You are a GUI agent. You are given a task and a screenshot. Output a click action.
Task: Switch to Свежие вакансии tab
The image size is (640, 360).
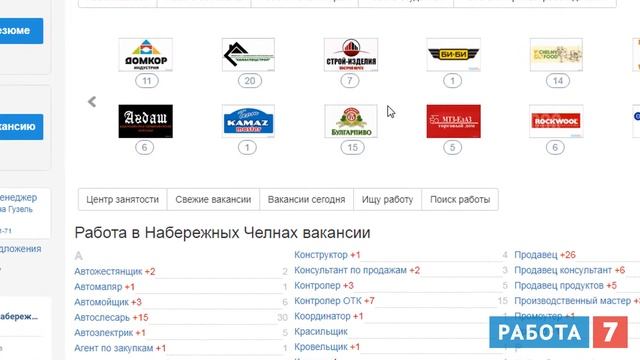click(213, 200)
